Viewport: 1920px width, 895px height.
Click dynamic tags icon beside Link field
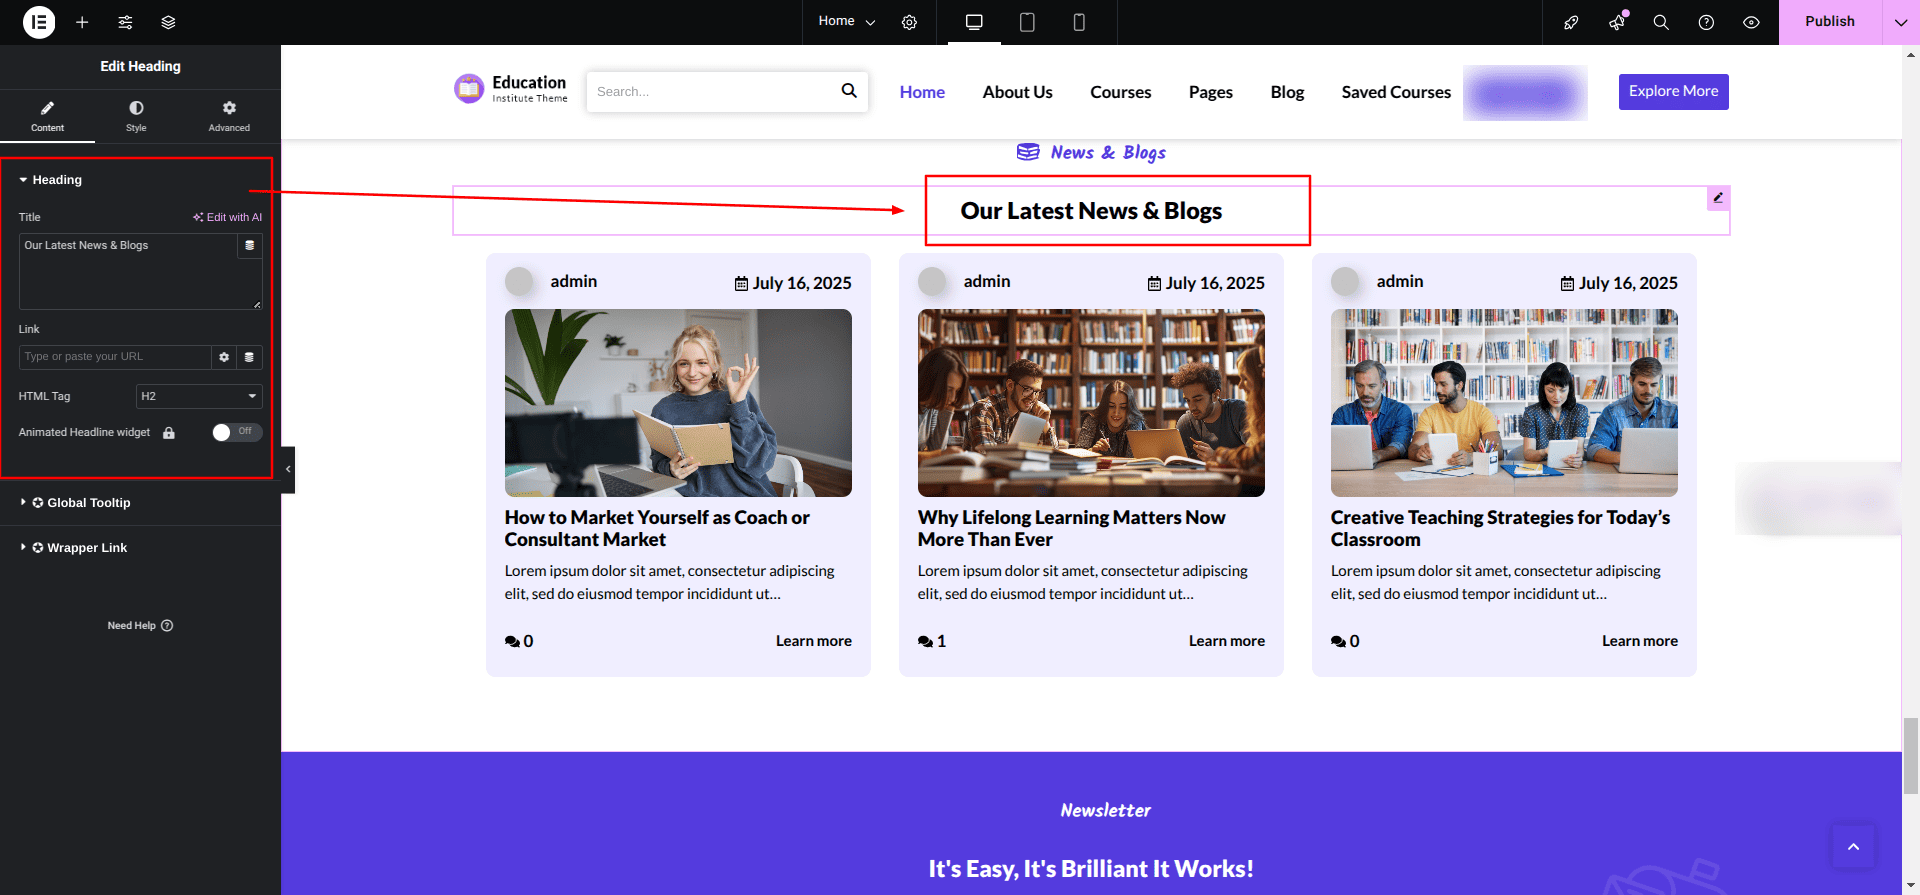[x=249, y=357]
